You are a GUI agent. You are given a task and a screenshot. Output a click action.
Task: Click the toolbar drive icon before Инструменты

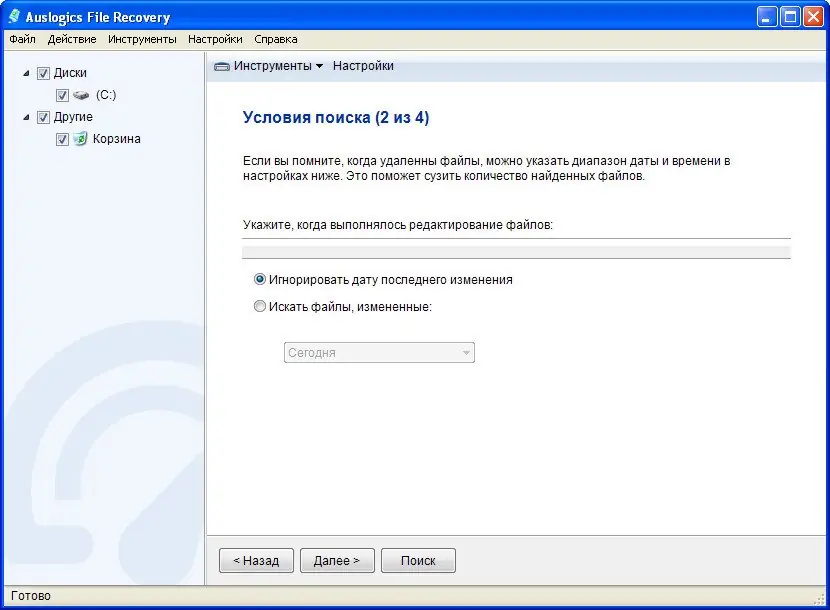pyautogui.click(x=221, y=66)
